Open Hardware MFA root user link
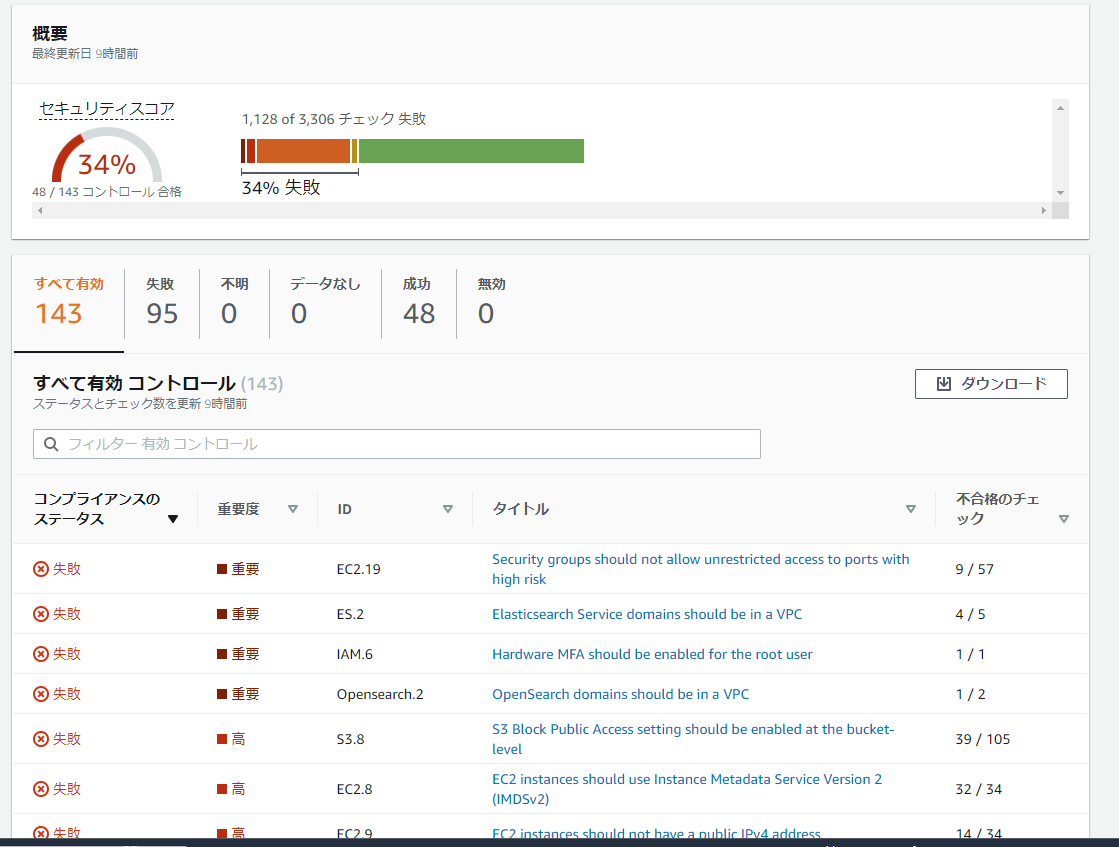 coord(652,654)
